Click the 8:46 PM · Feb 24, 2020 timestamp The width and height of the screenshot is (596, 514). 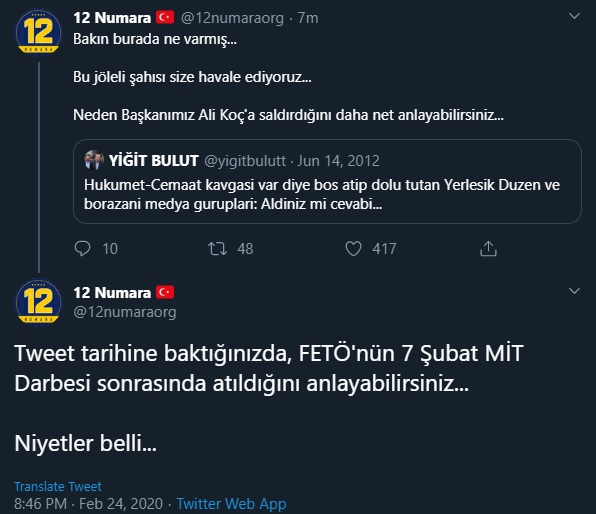tap(89, 504)
